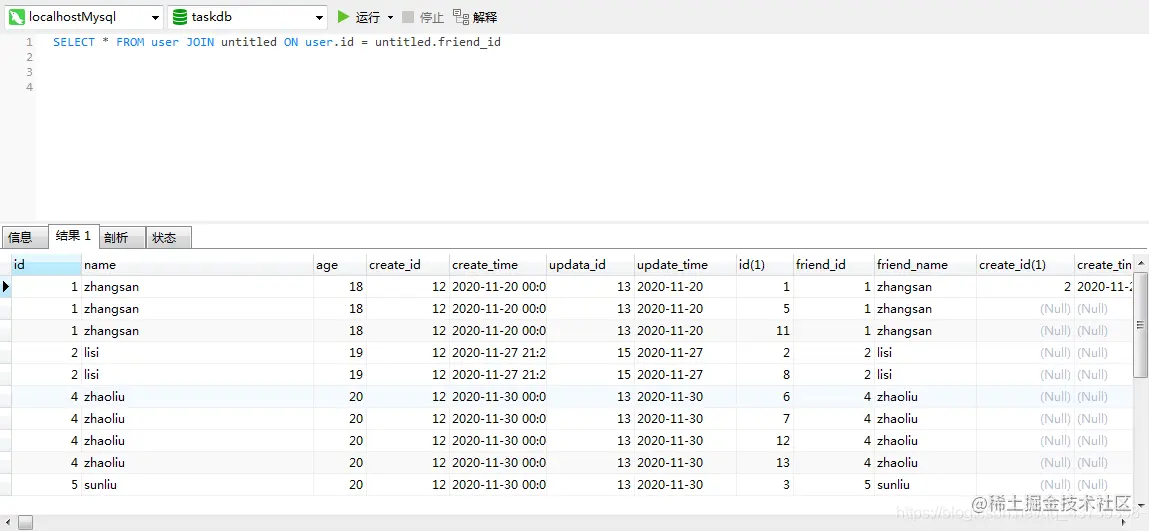
Task: Click the age column header
Action: (x=339, y=264)
